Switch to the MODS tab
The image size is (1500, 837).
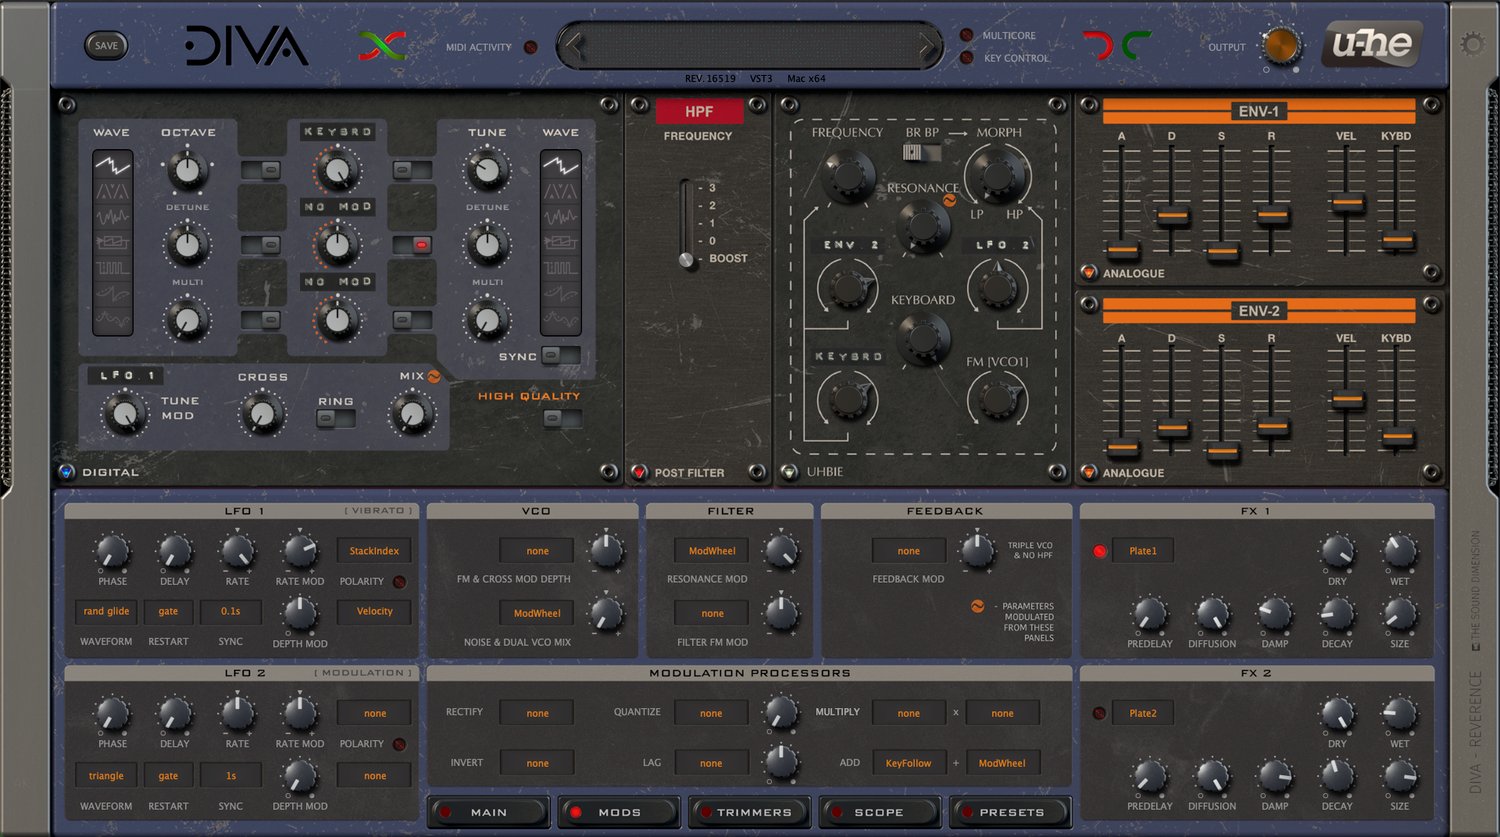click(619, 812)
